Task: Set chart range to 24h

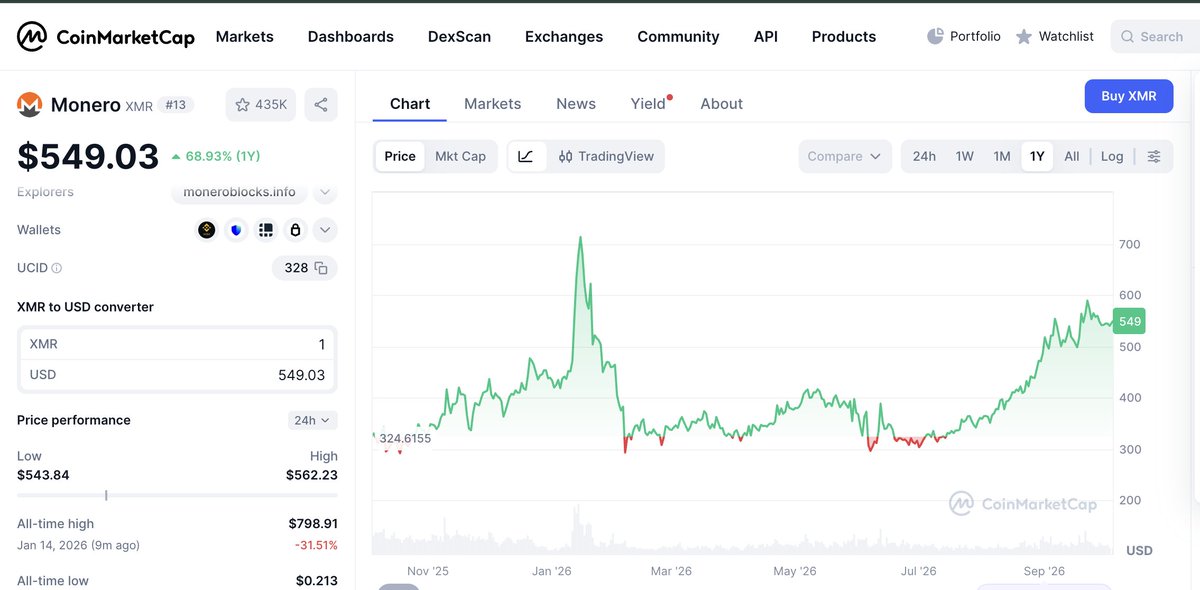Action: tap(925, 156)
